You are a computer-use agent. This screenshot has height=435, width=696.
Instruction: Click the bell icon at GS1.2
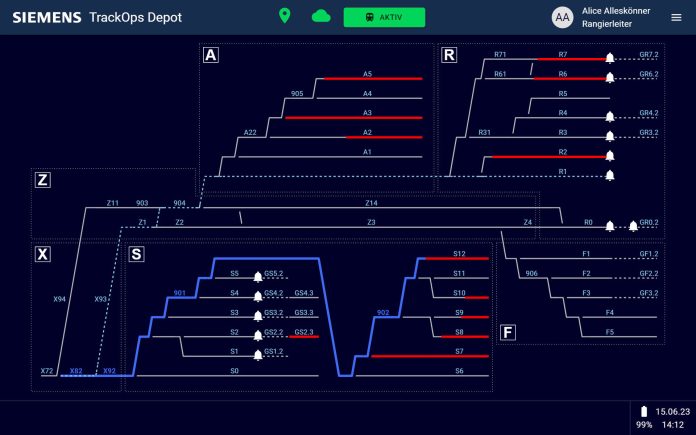pos(258,355)
